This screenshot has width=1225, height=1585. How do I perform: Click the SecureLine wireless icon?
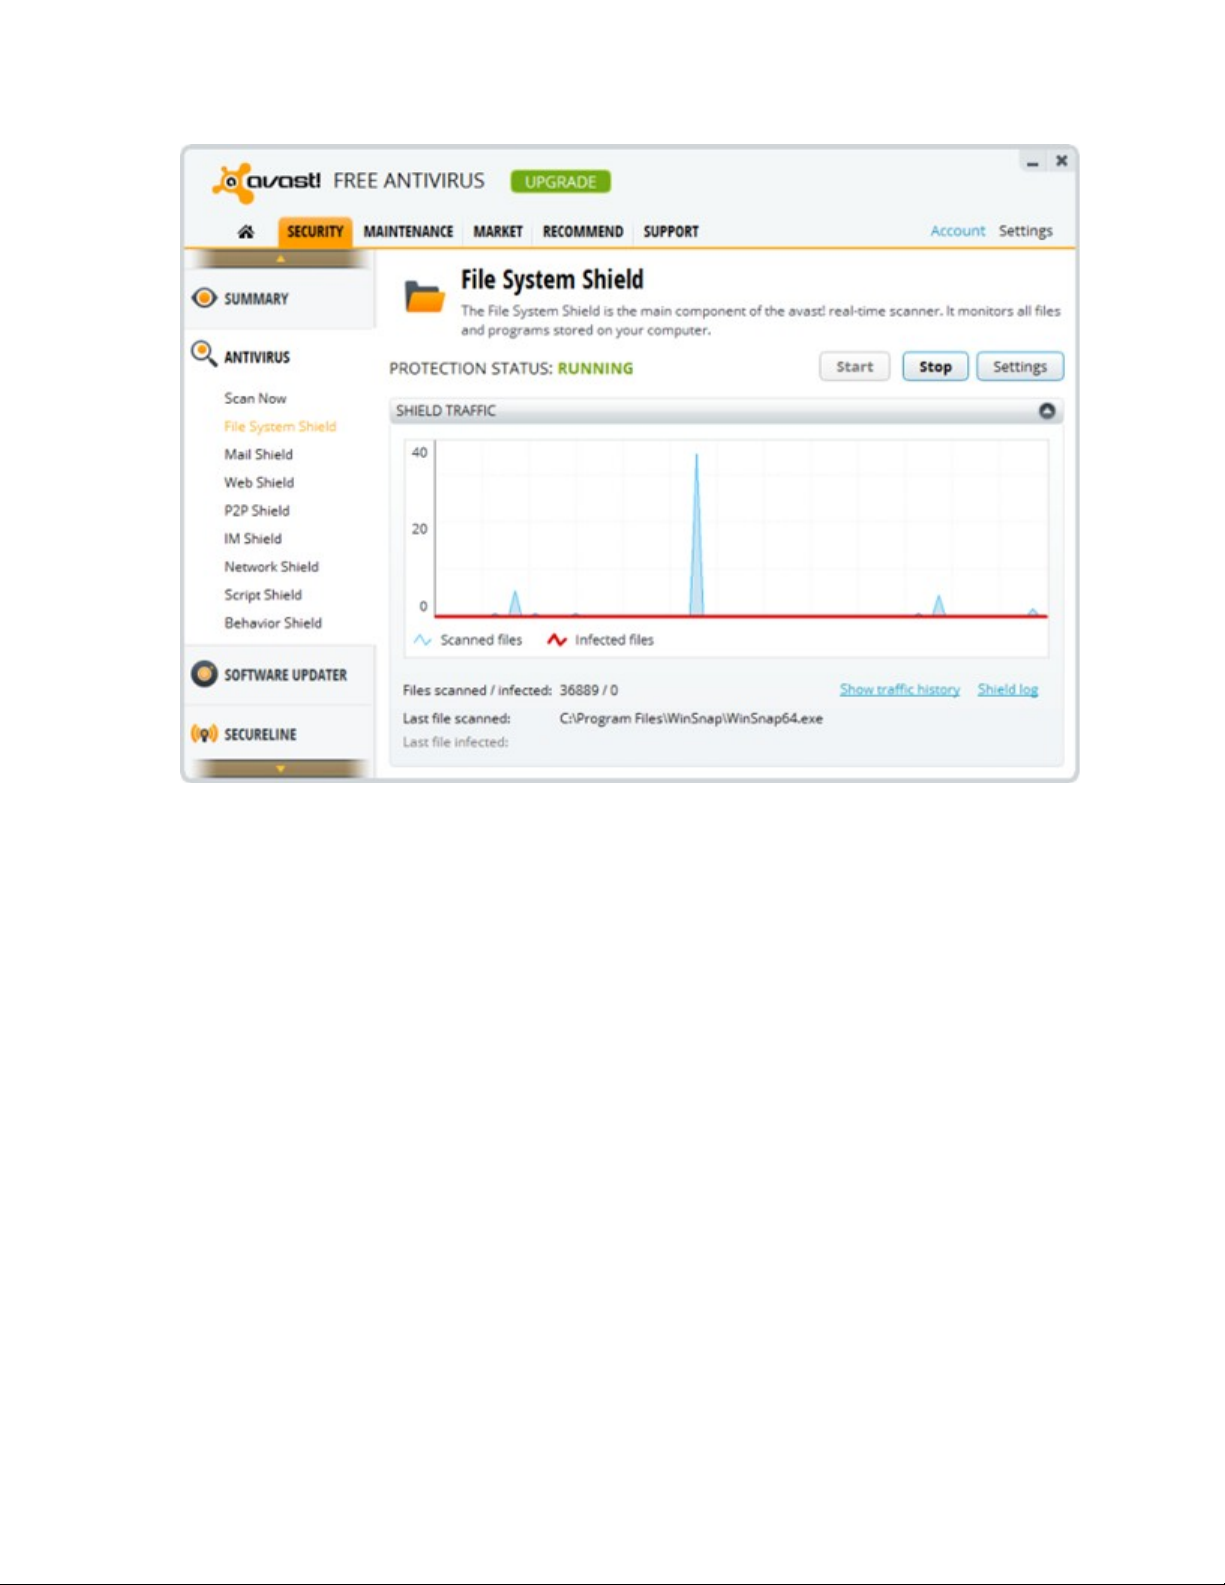[x=204, y=734]
